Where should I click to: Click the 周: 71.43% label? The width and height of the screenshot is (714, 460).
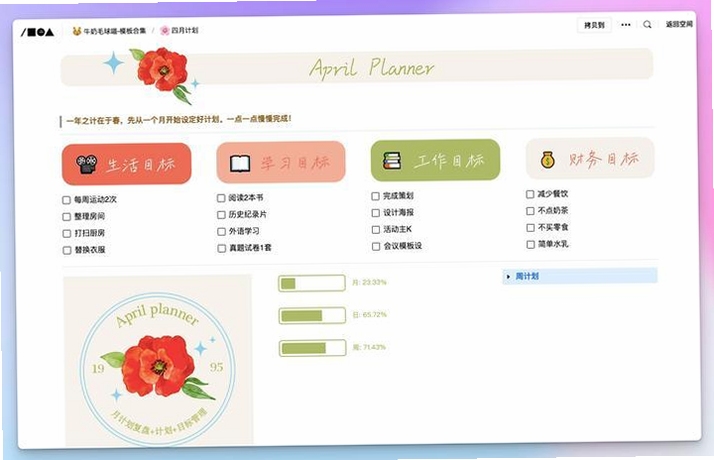coord(369,348)
